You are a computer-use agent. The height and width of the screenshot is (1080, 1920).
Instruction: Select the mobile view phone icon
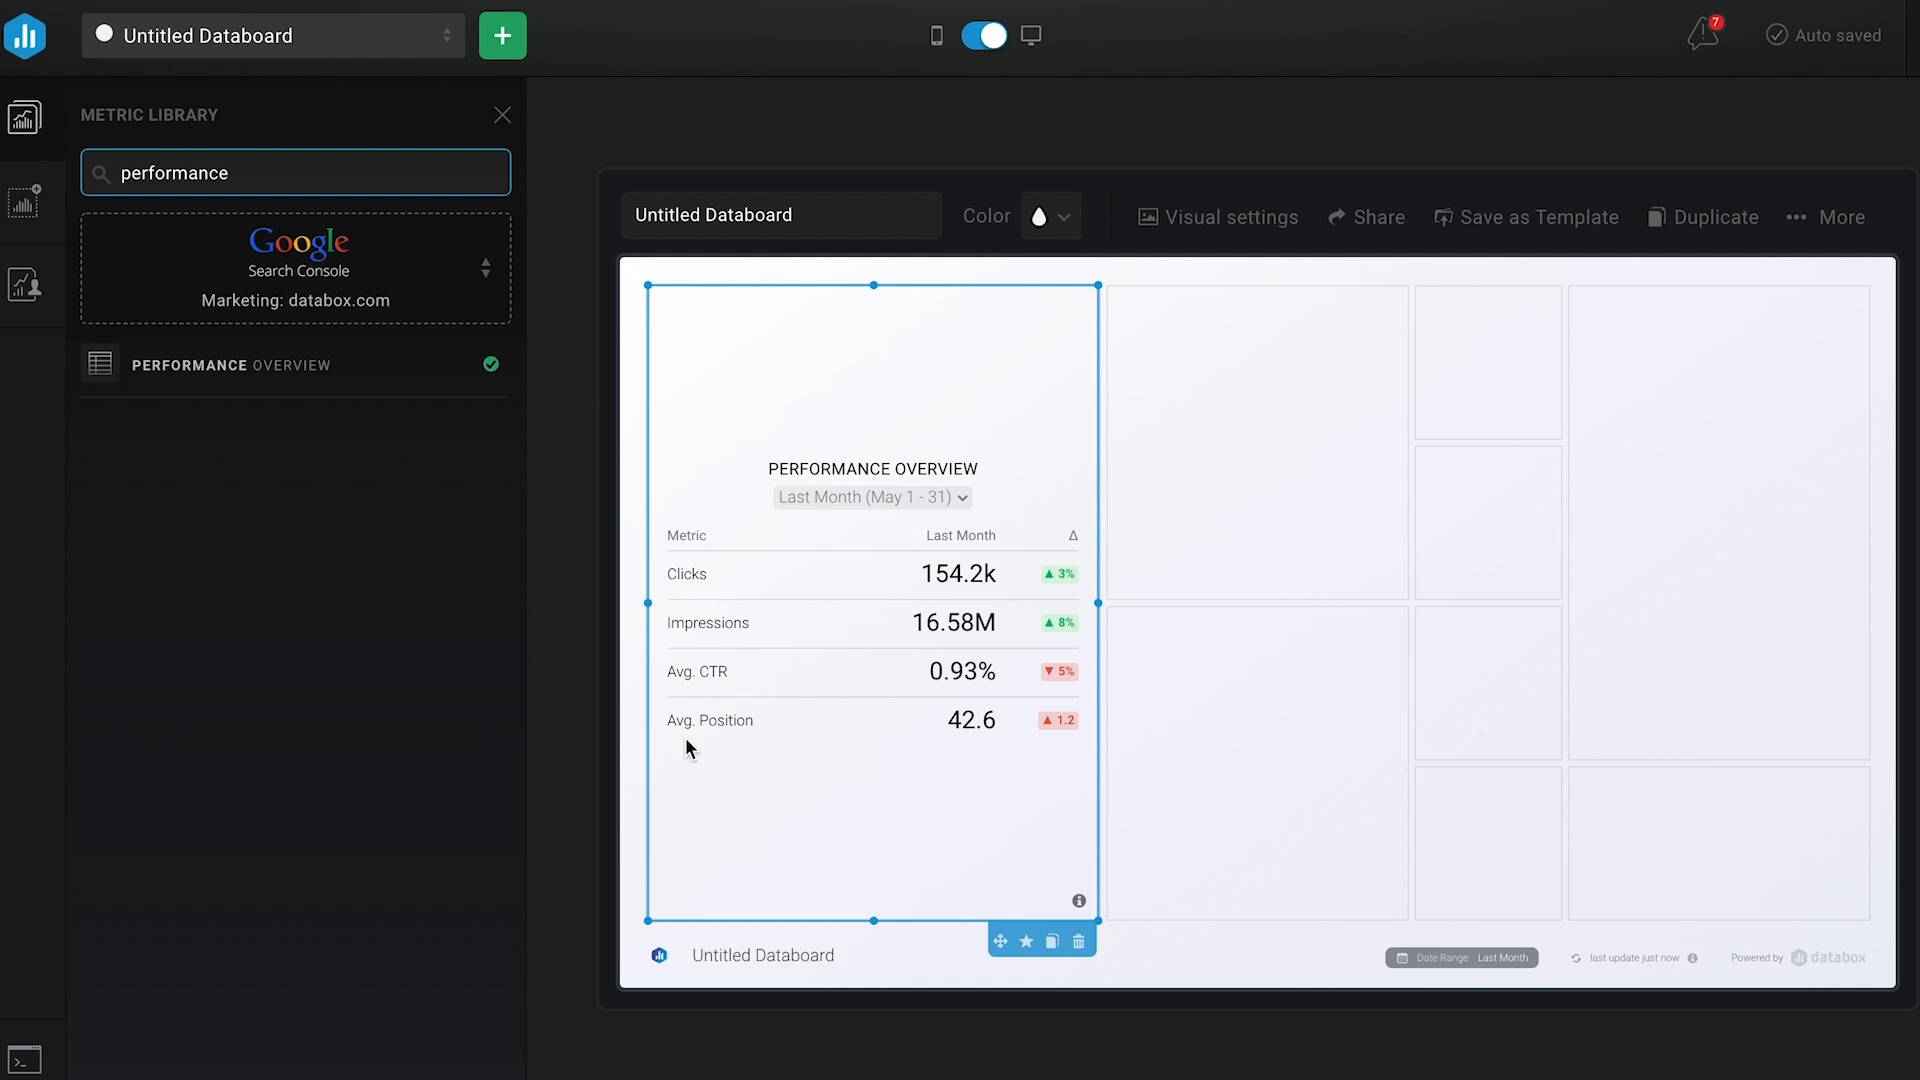[936, 36]
